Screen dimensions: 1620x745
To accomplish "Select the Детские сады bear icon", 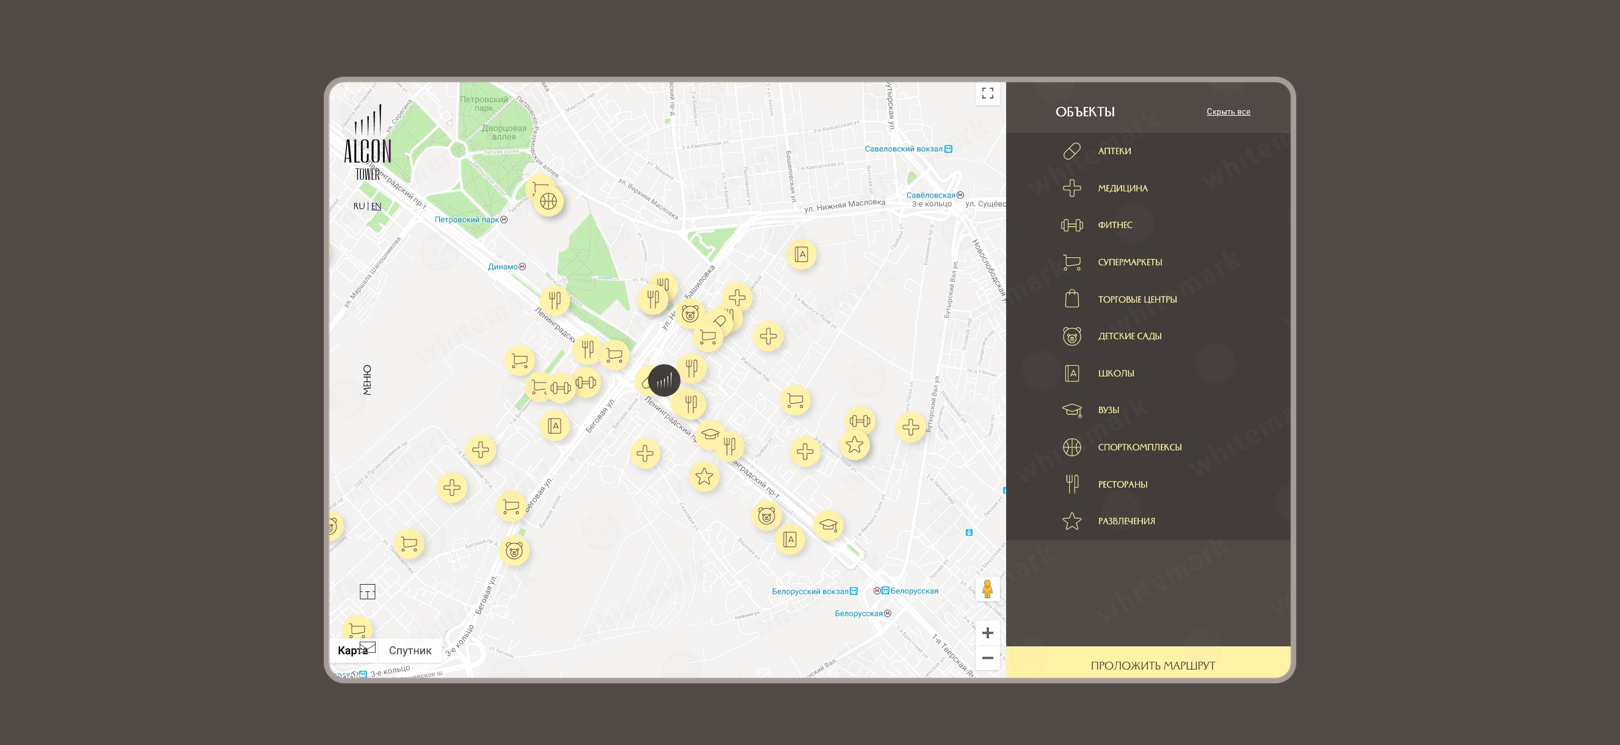I will click(x=1072, y=336).
